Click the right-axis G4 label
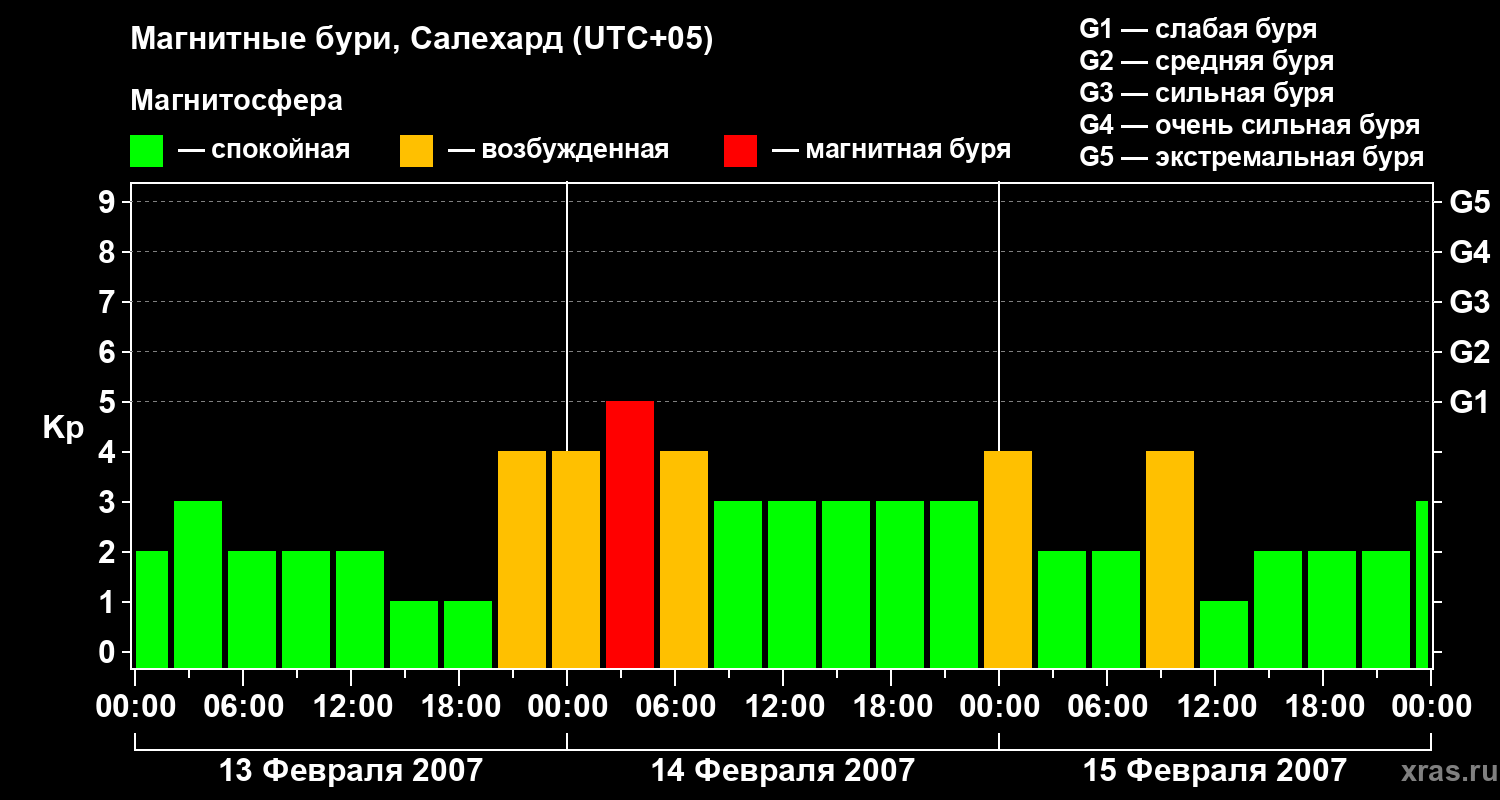Image resolution: width=1500 pixels, height=800 pixels. (x=1469, y=253)
